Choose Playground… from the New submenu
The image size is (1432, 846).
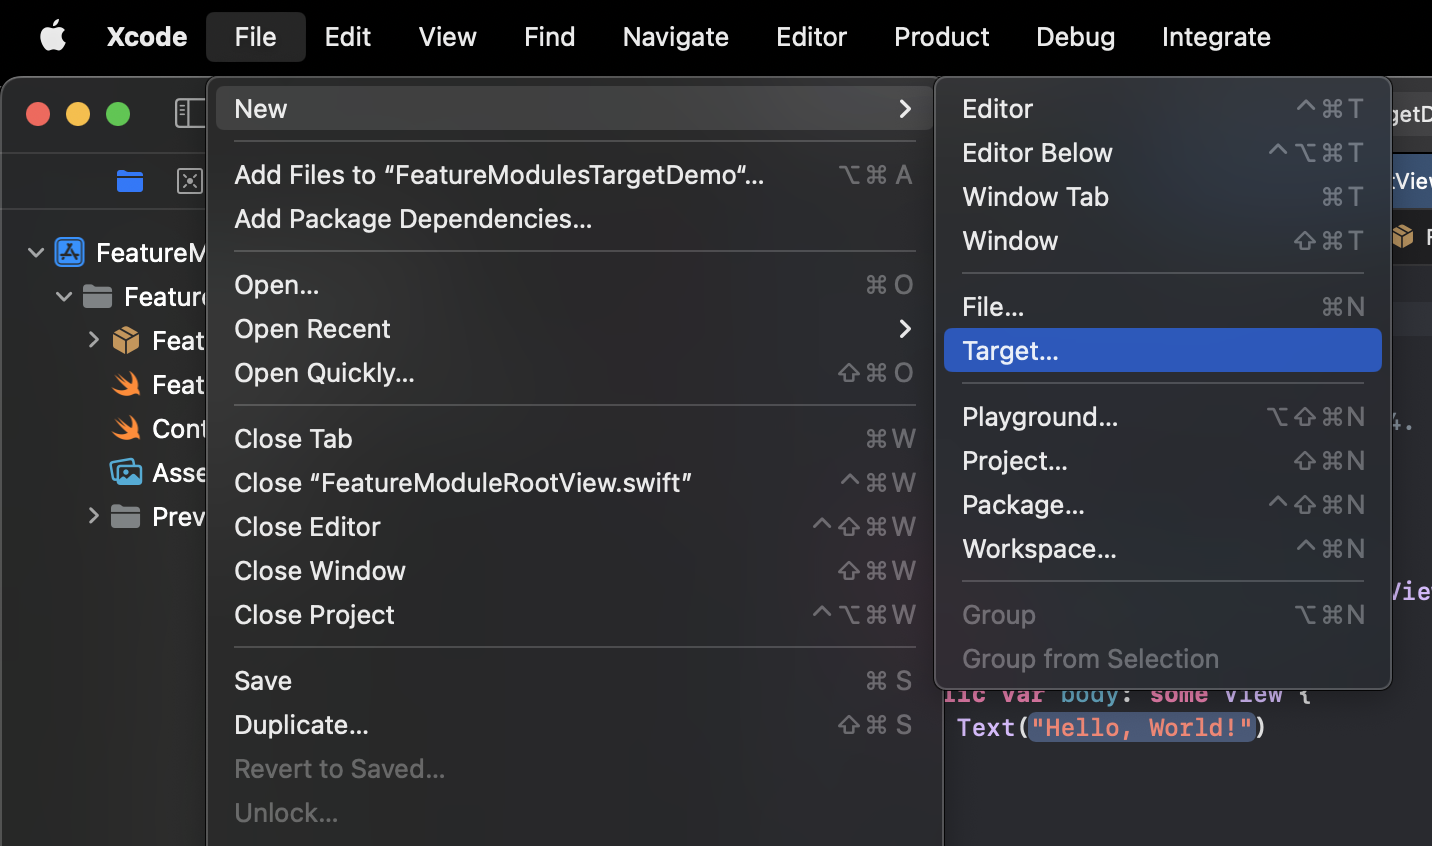[1040, 417]
